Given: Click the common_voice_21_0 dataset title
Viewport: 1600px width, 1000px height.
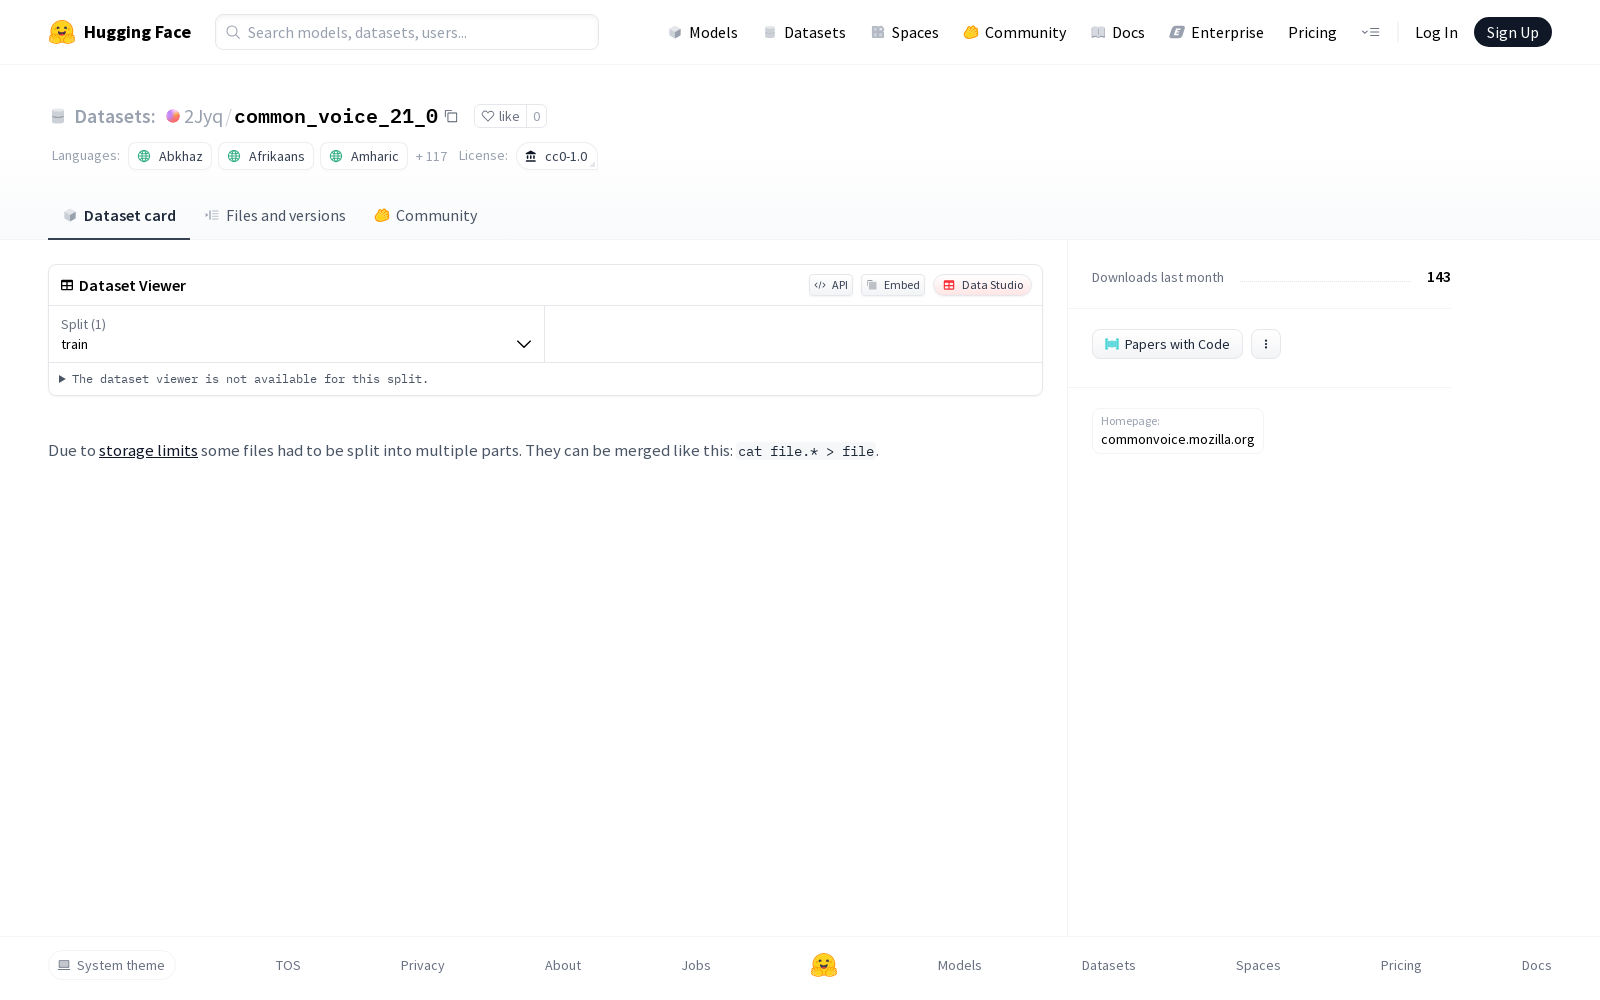Looking at the screenshot, I should pyautogui.click(x=336, y=116).
